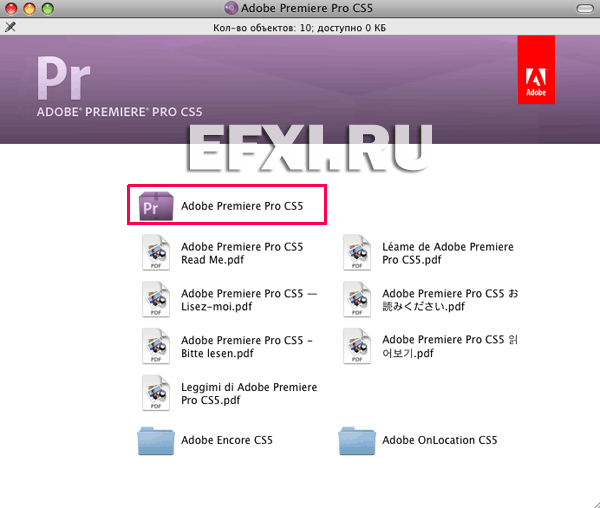Open the Adobe OnLocation CS5 folder icon
The image size is (600, 508).
[357, 441]
